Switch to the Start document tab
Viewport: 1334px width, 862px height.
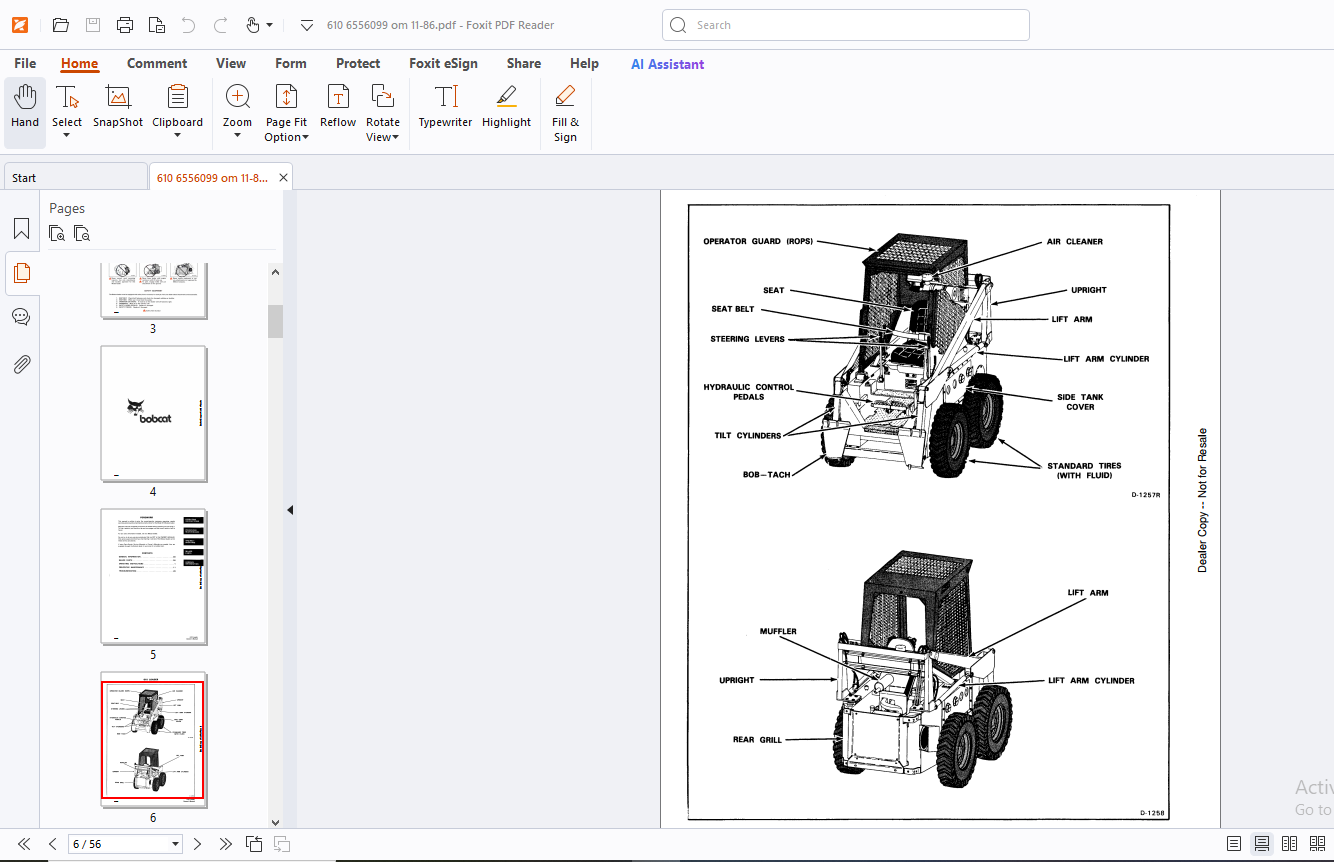pos(75,178)
